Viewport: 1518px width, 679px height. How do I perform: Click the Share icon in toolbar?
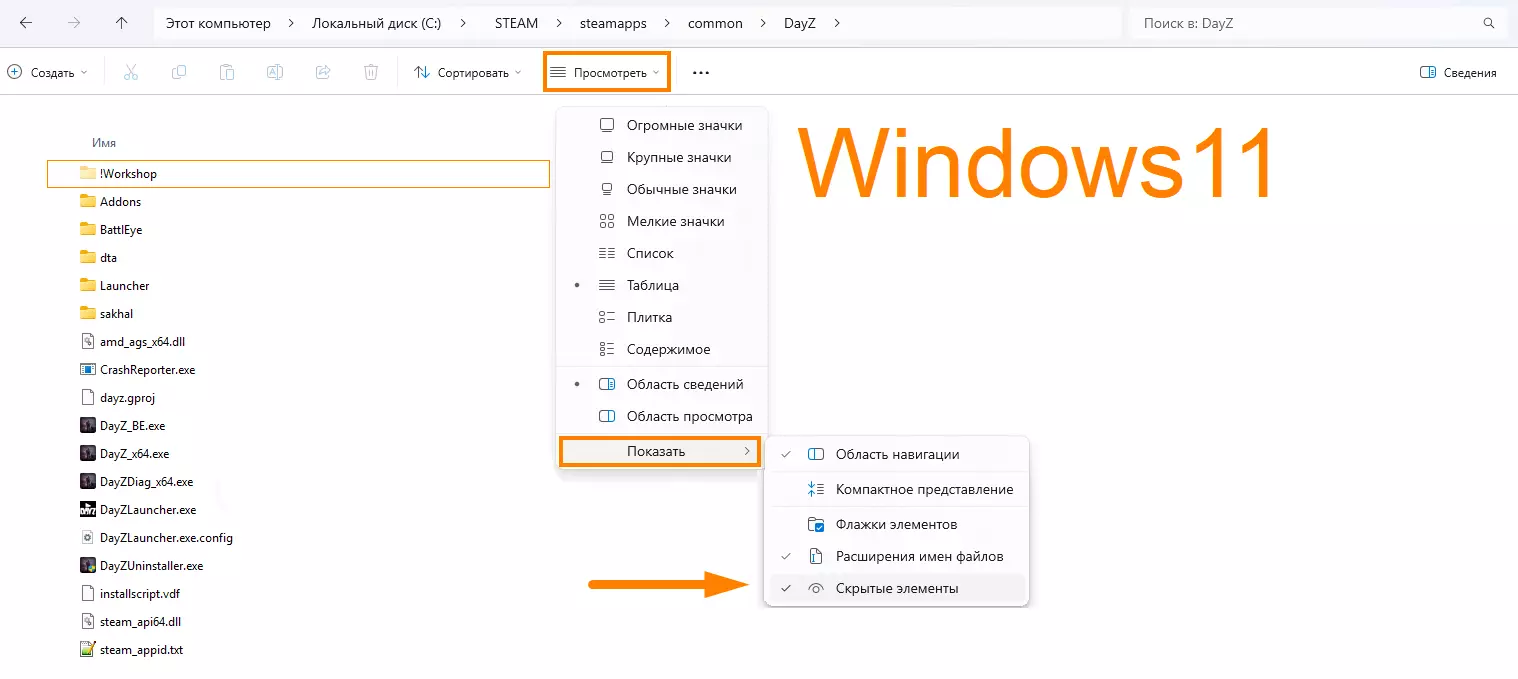[x=323, y=72]
